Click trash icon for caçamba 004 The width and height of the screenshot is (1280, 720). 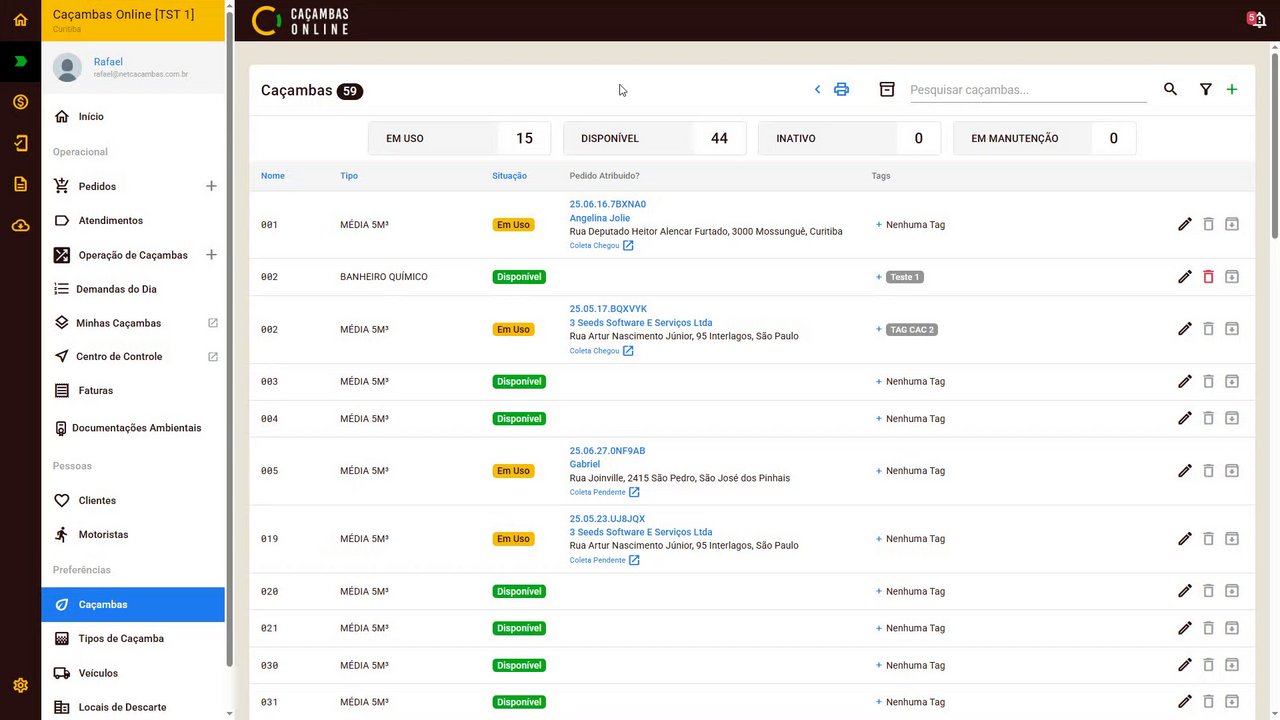pyautogui.click(x=1208, y=418)
